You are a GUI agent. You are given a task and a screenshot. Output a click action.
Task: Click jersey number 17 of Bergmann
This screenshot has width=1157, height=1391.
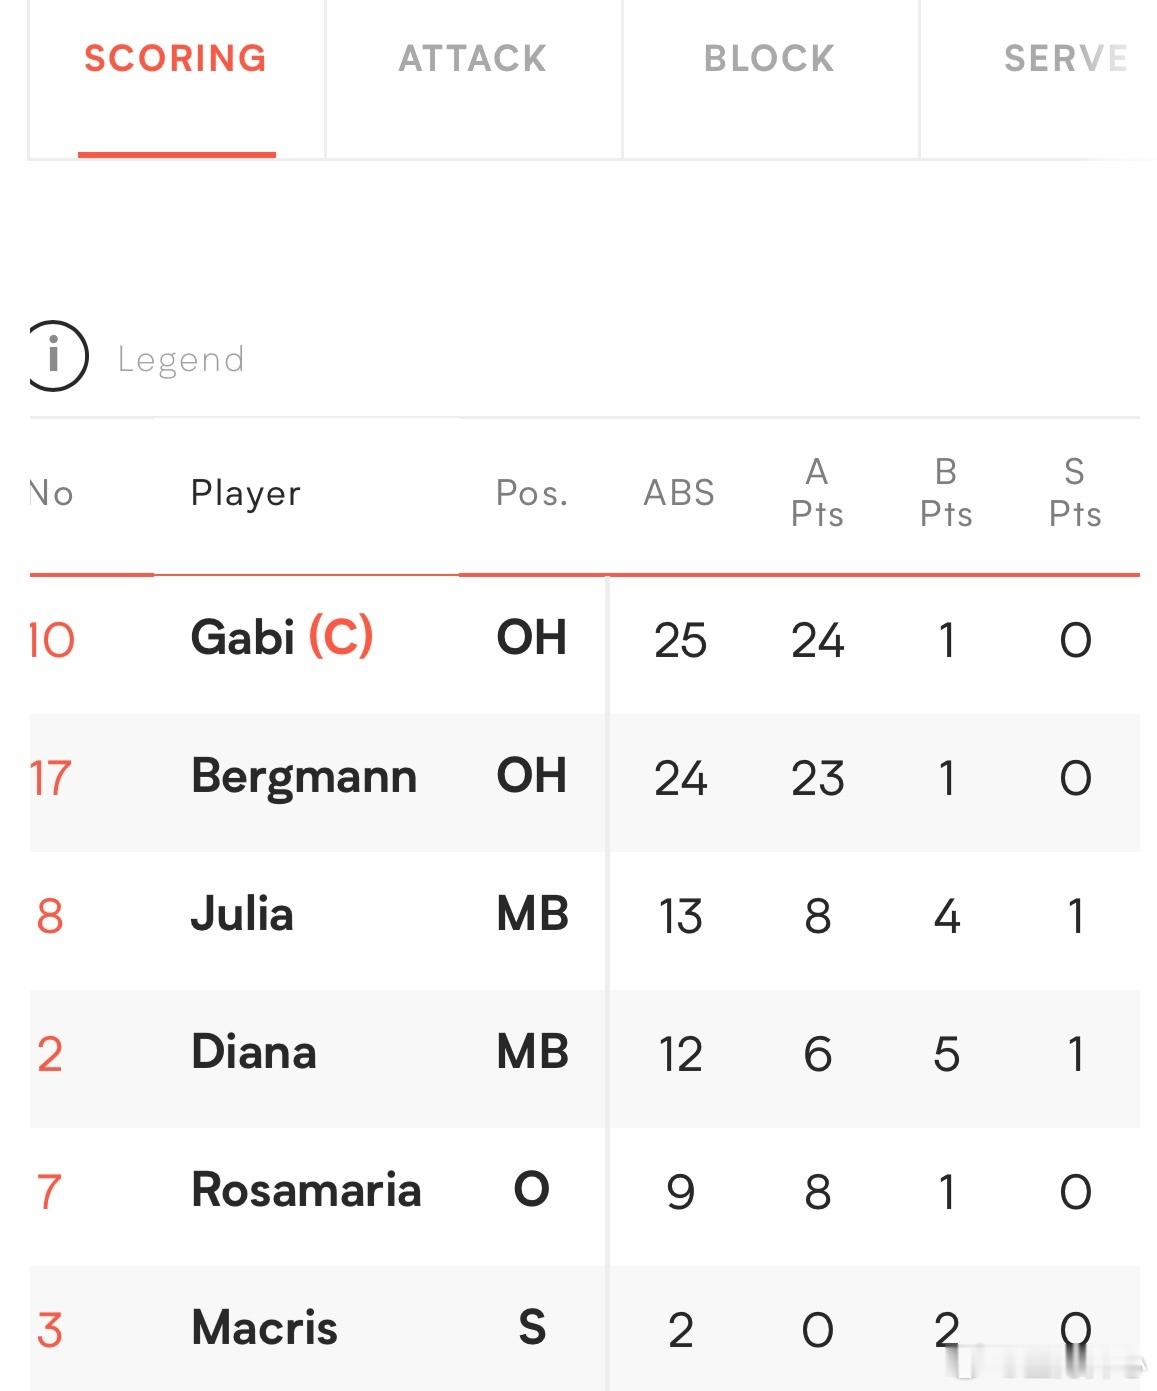click(x=51, y=778)
